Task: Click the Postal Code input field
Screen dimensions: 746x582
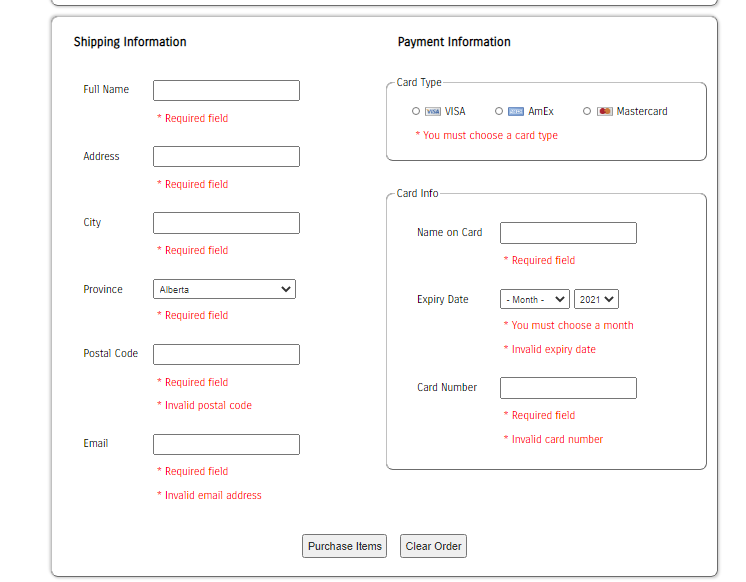Action: pos(226,355)
